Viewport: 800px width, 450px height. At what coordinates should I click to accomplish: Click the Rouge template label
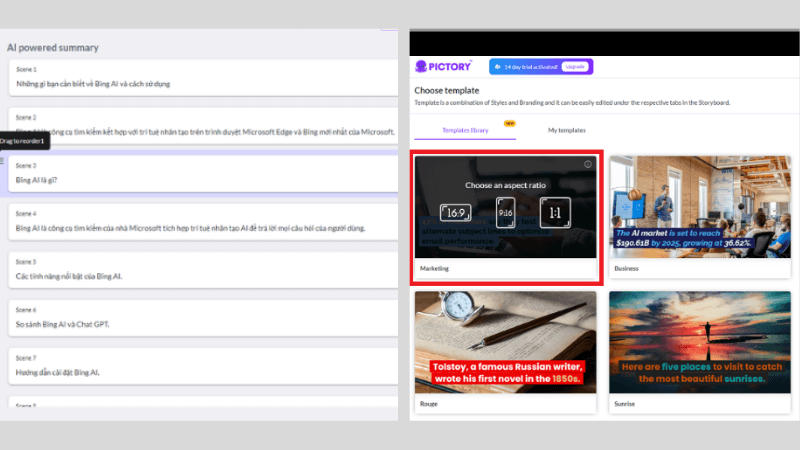pyautogui.click(x=429, y=404)
